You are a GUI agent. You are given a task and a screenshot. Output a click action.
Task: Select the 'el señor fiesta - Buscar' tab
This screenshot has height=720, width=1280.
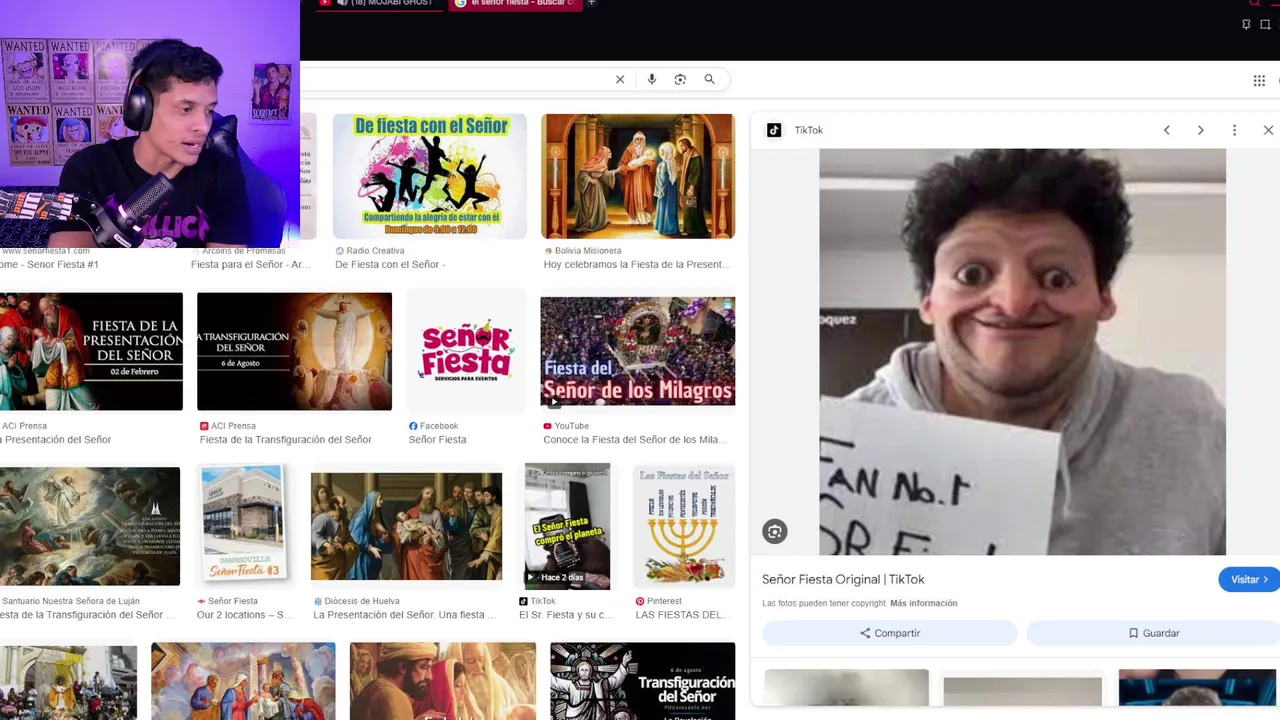[x=514, y=3]
